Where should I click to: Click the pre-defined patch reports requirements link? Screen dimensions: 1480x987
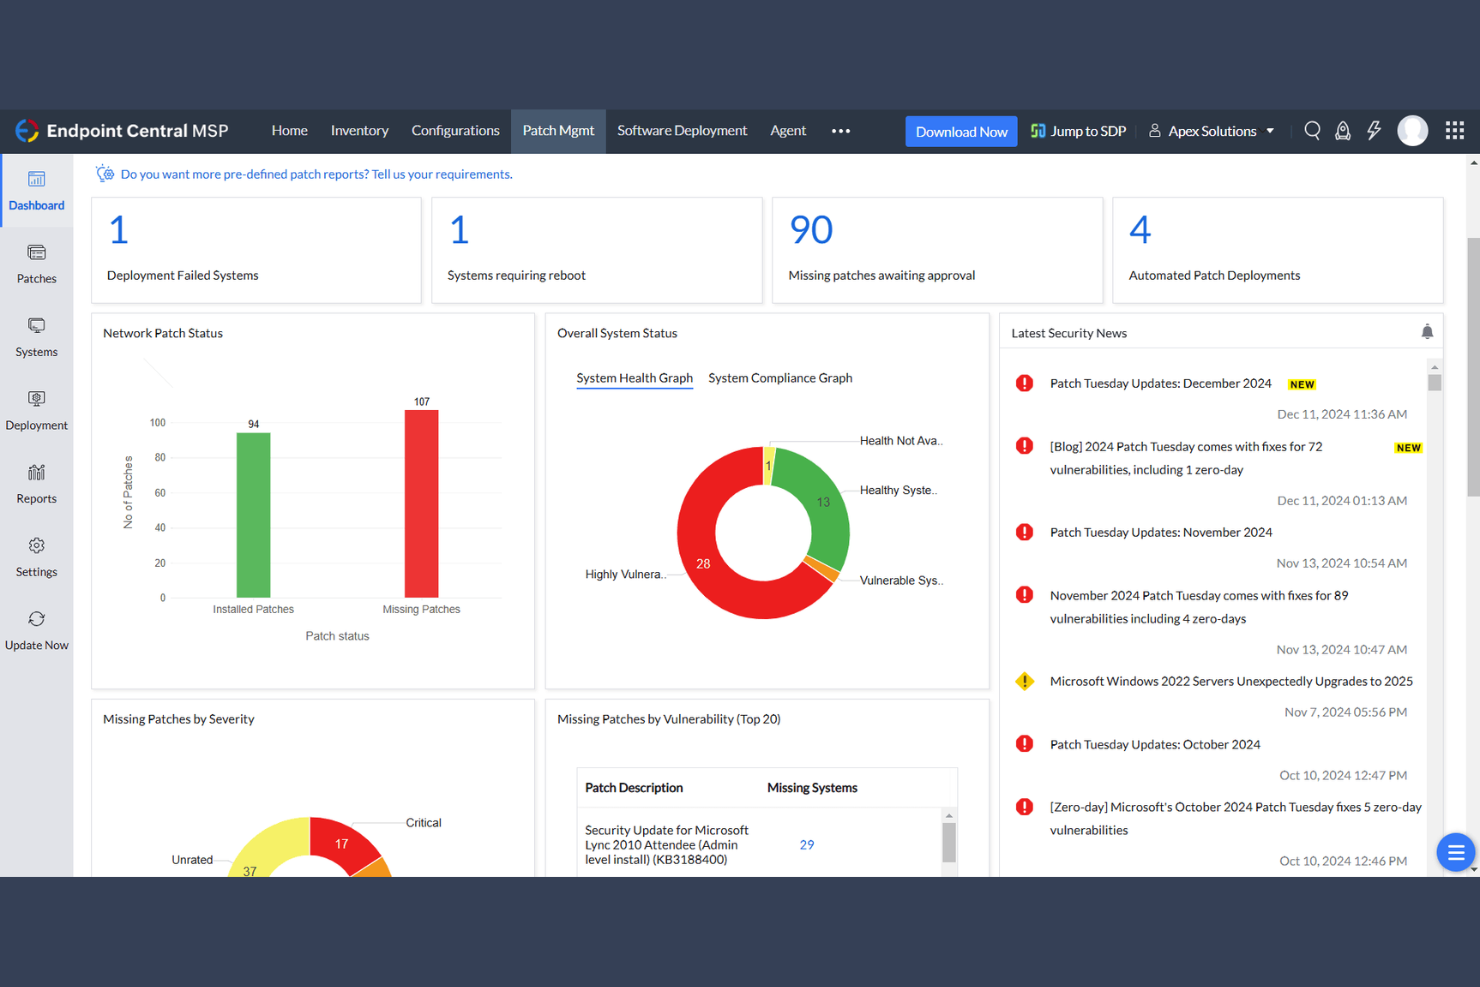pos(316,174)
